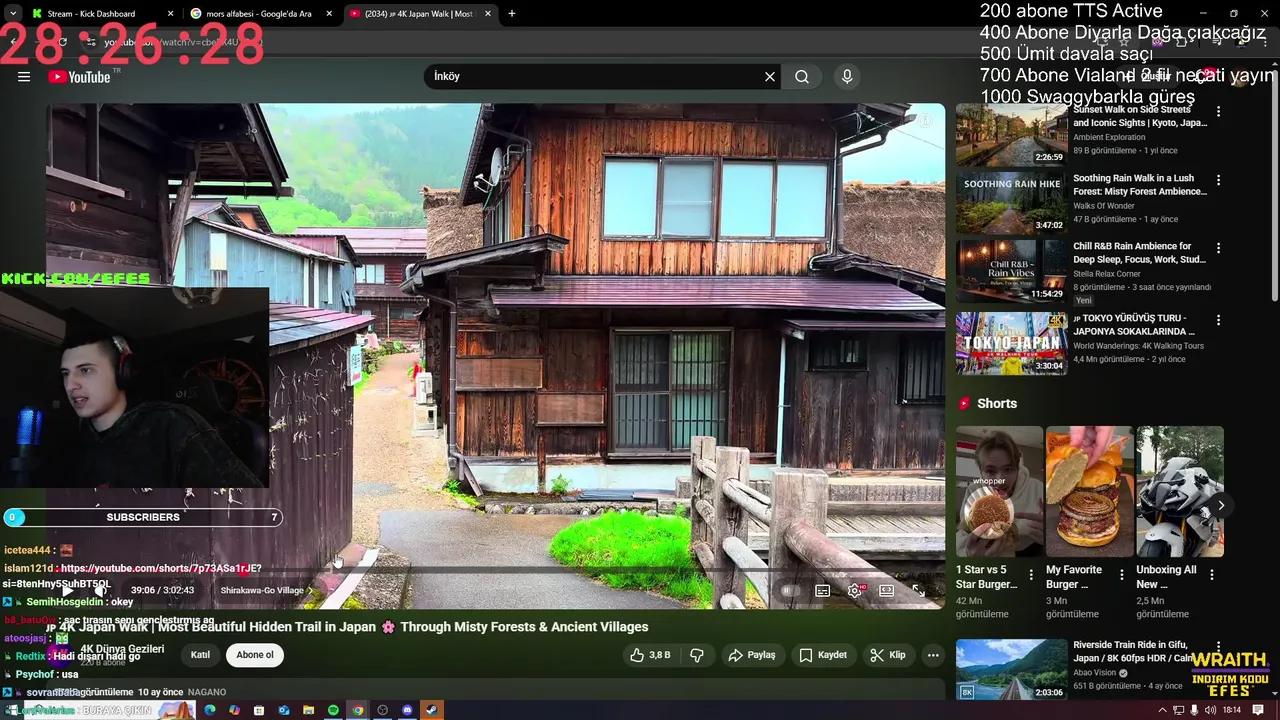1280x720 pixels.
Task: Open options for Sunset Walk on Side Streets video
Action: click(1218, 112)
